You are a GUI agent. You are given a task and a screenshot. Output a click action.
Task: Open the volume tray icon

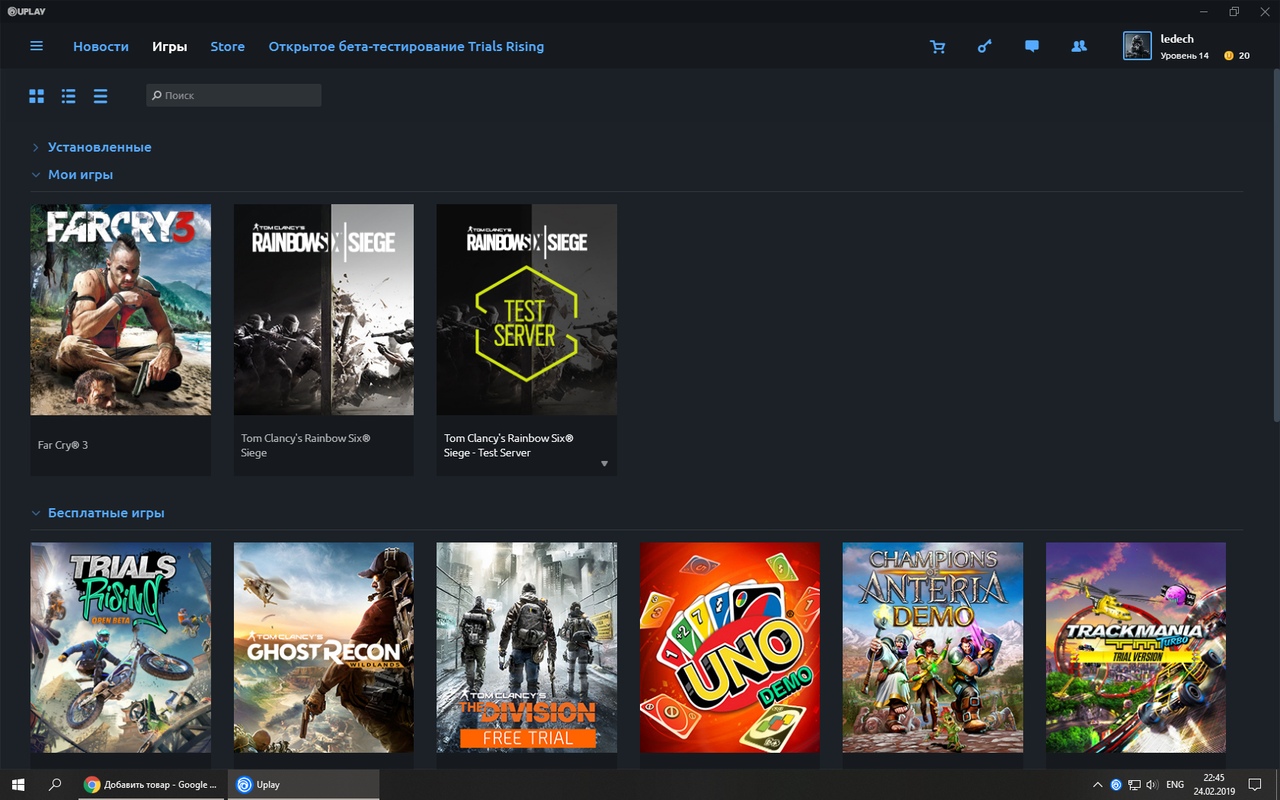coord(1152,785)
